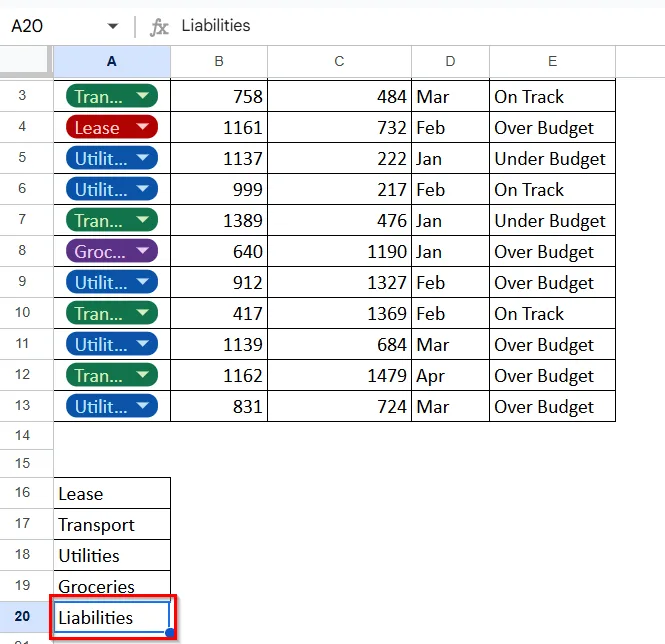Image resolution: width=665 pixels, height=644 pixels.
Task: Open the Utilities dropdown chip in row 11
Action: [112, 344]
